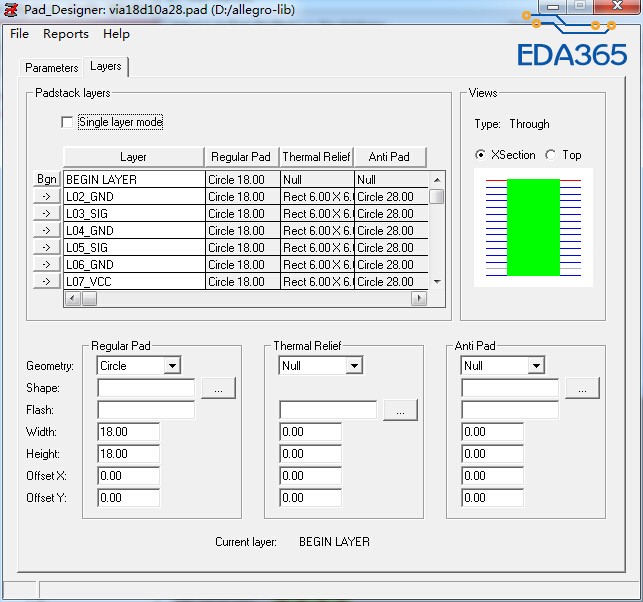The height and width of the screenshot is (602, 643).
Task: Click the Anti Pad Height field
Action: click(x=493, y=454)
